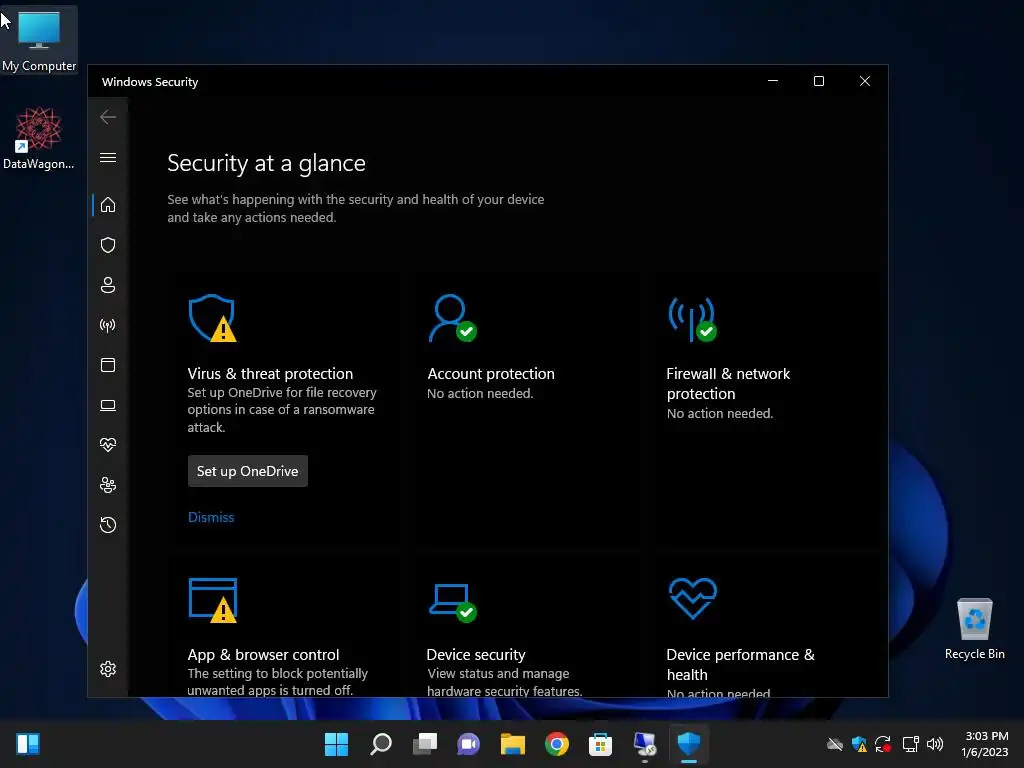
Task: Click the Windows Security tray icon with warning
Action: click(x=859, y=744)
